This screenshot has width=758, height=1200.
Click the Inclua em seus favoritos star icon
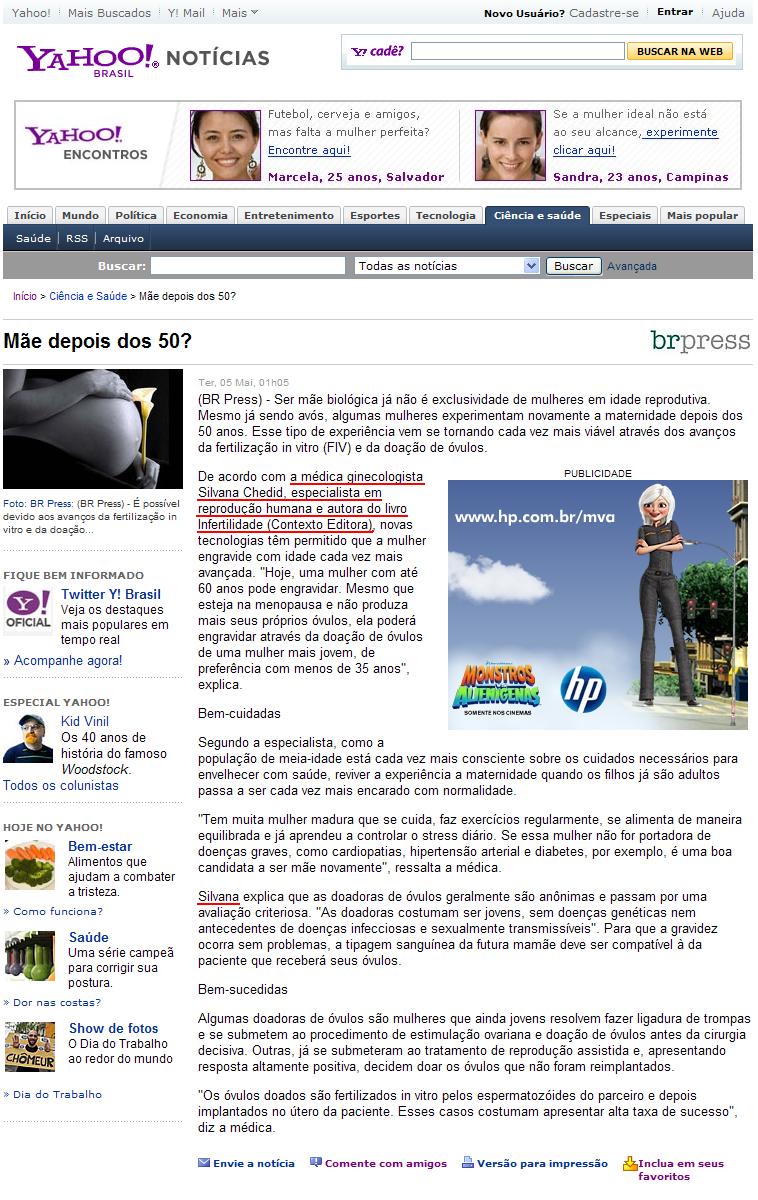pos(629,1164)
